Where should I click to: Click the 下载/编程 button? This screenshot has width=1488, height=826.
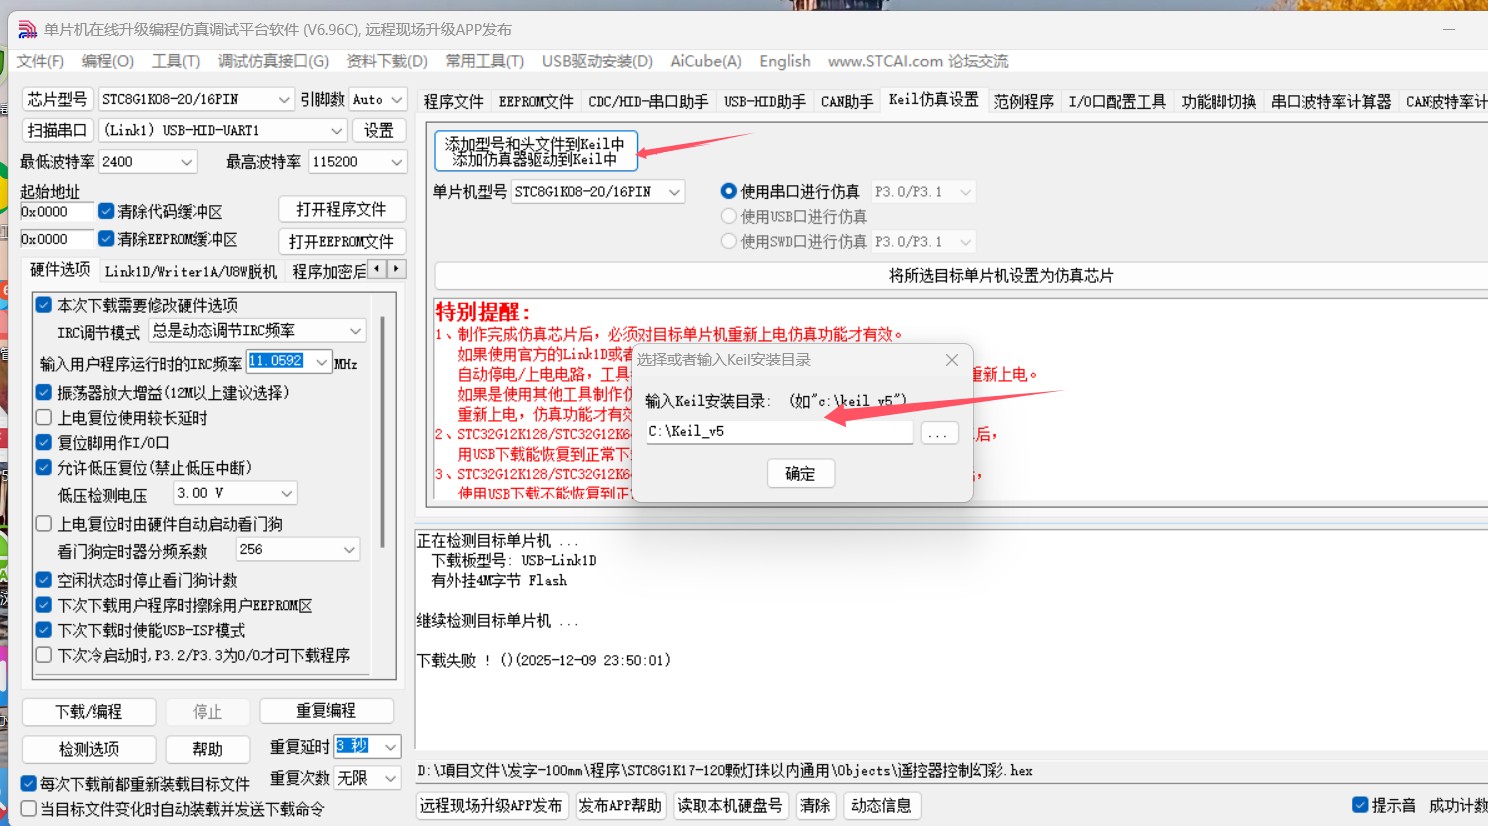click(88, 711)
